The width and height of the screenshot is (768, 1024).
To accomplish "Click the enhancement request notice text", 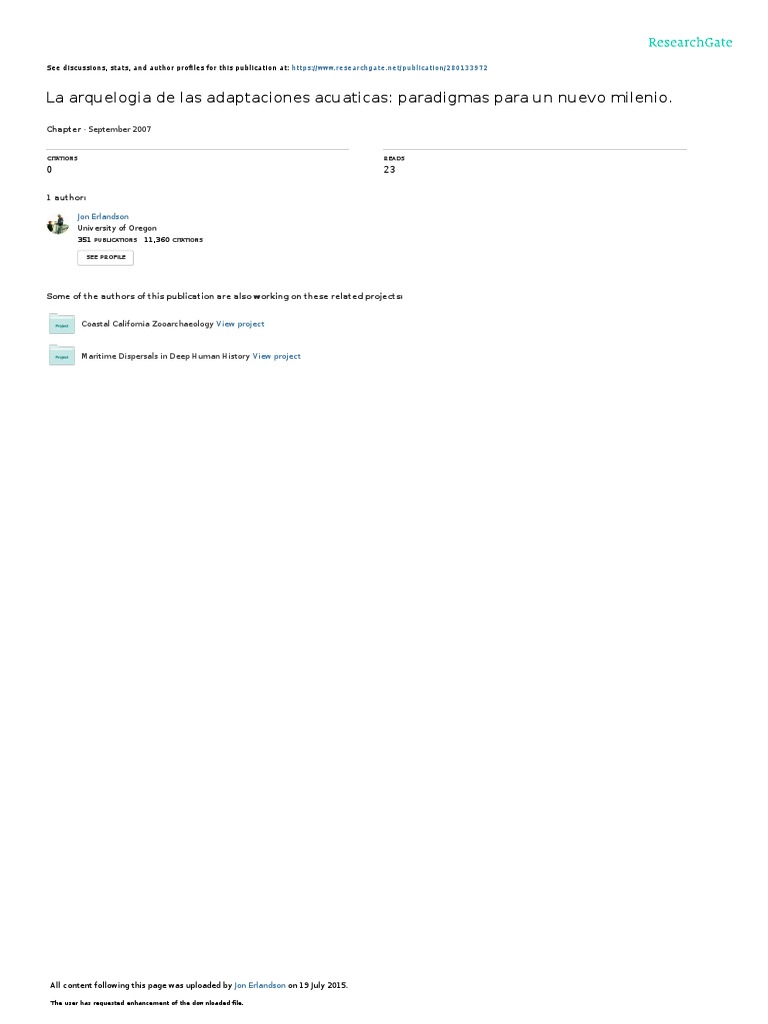I will (x=147, y=1003).
